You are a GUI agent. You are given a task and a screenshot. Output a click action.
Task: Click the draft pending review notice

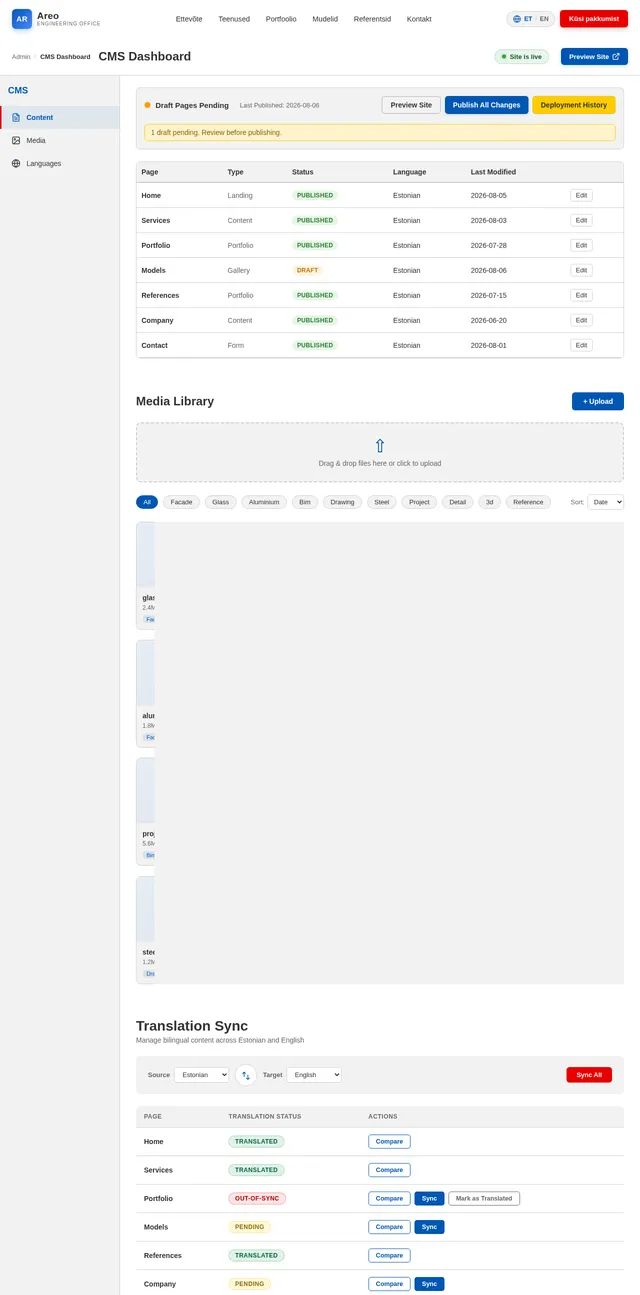tap(380, 132)
